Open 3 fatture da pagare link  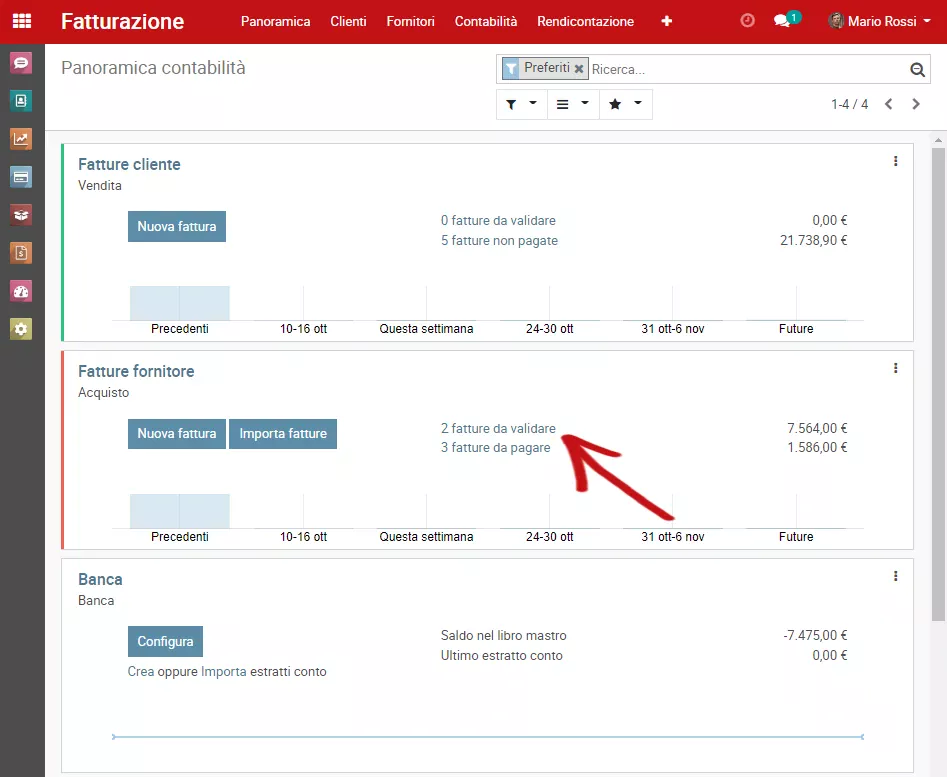click(x=496, y=447)
